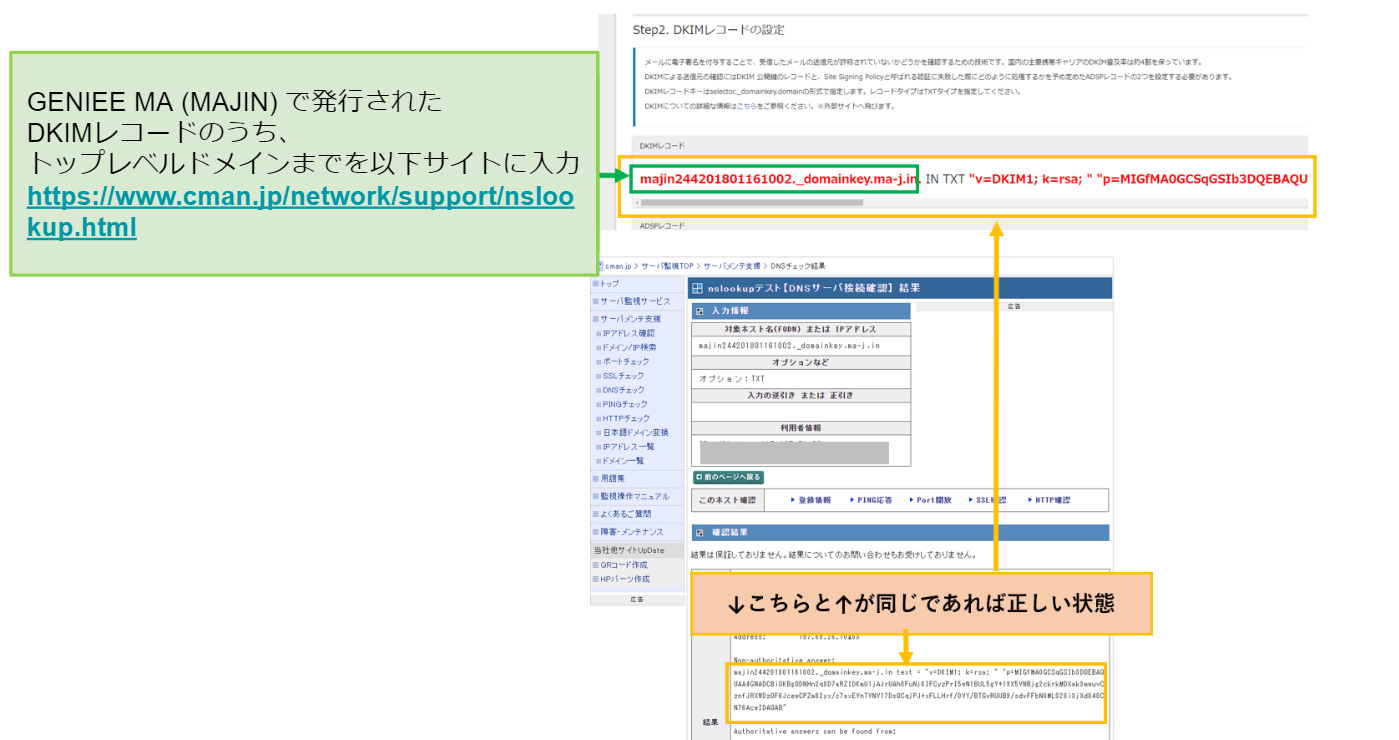The width and height of the screenshot is (1399, 740).
Task: Click the DKIM record horizontal scrollbar
Action: point(752,202)
